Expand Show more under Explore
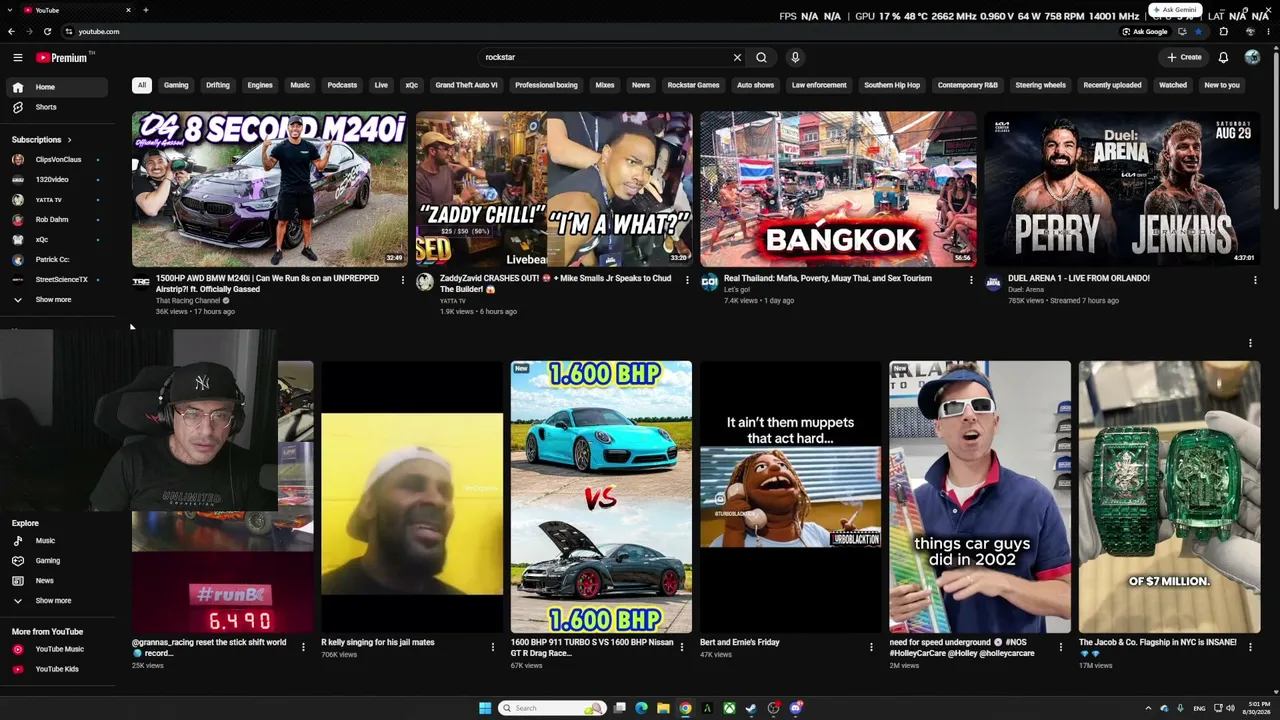The height and width of the screenshot is (720, 1280). 56,601
